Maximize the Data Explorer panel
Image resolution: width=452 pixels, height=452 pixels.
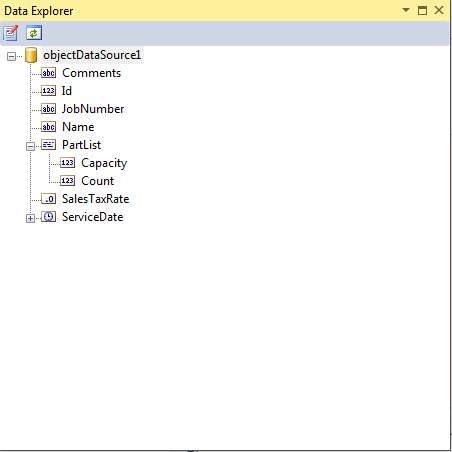tap(422, 10)
